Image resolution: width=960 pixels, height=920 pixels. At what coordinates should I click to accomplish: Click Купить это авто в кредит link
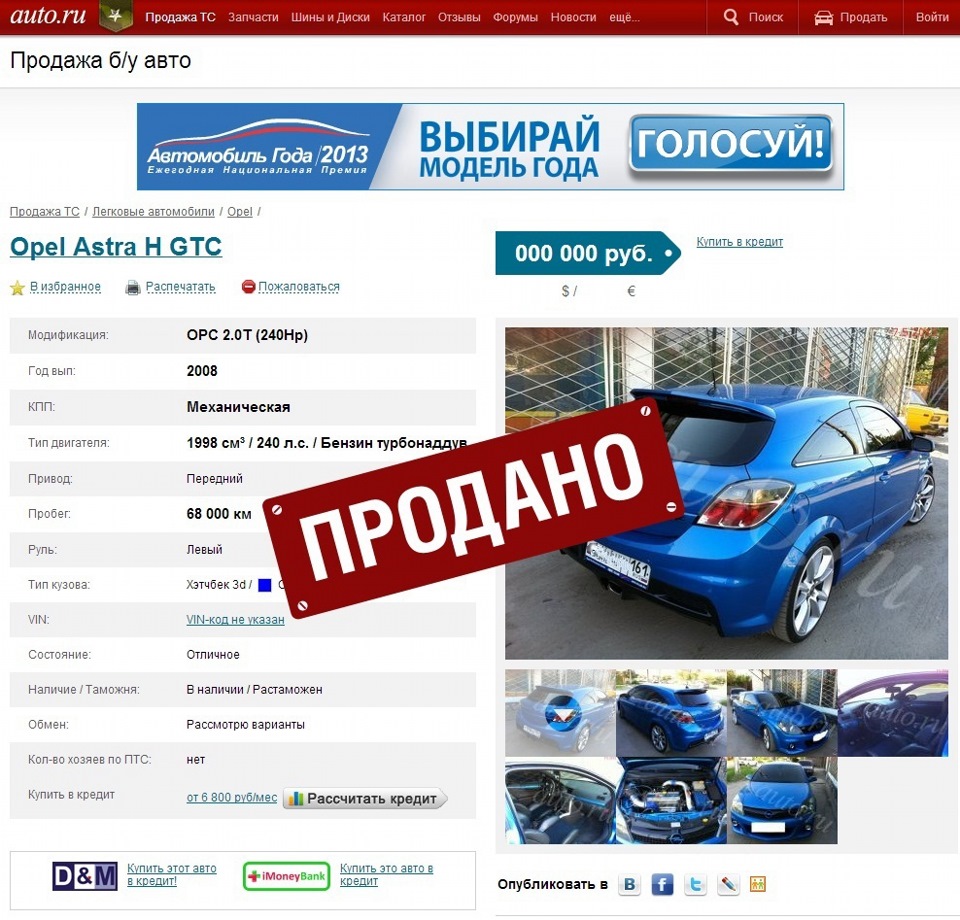[x=386, y=875]
